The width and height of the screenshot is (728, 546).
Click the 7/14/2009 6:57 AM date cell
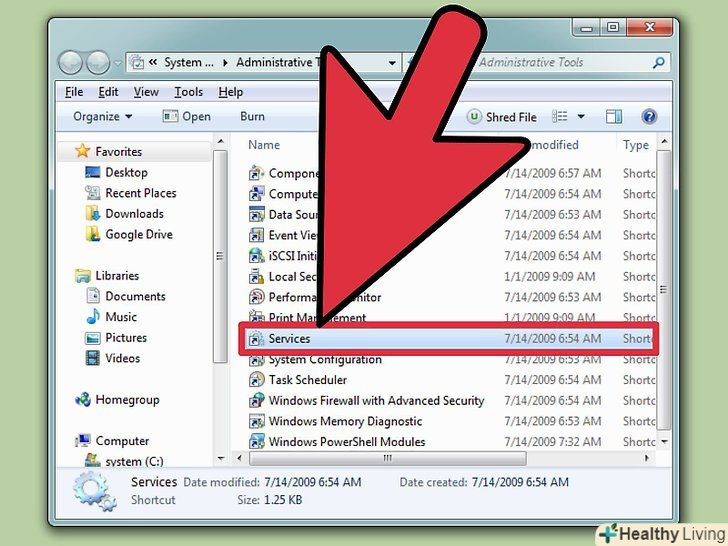[x=552, y=173]
